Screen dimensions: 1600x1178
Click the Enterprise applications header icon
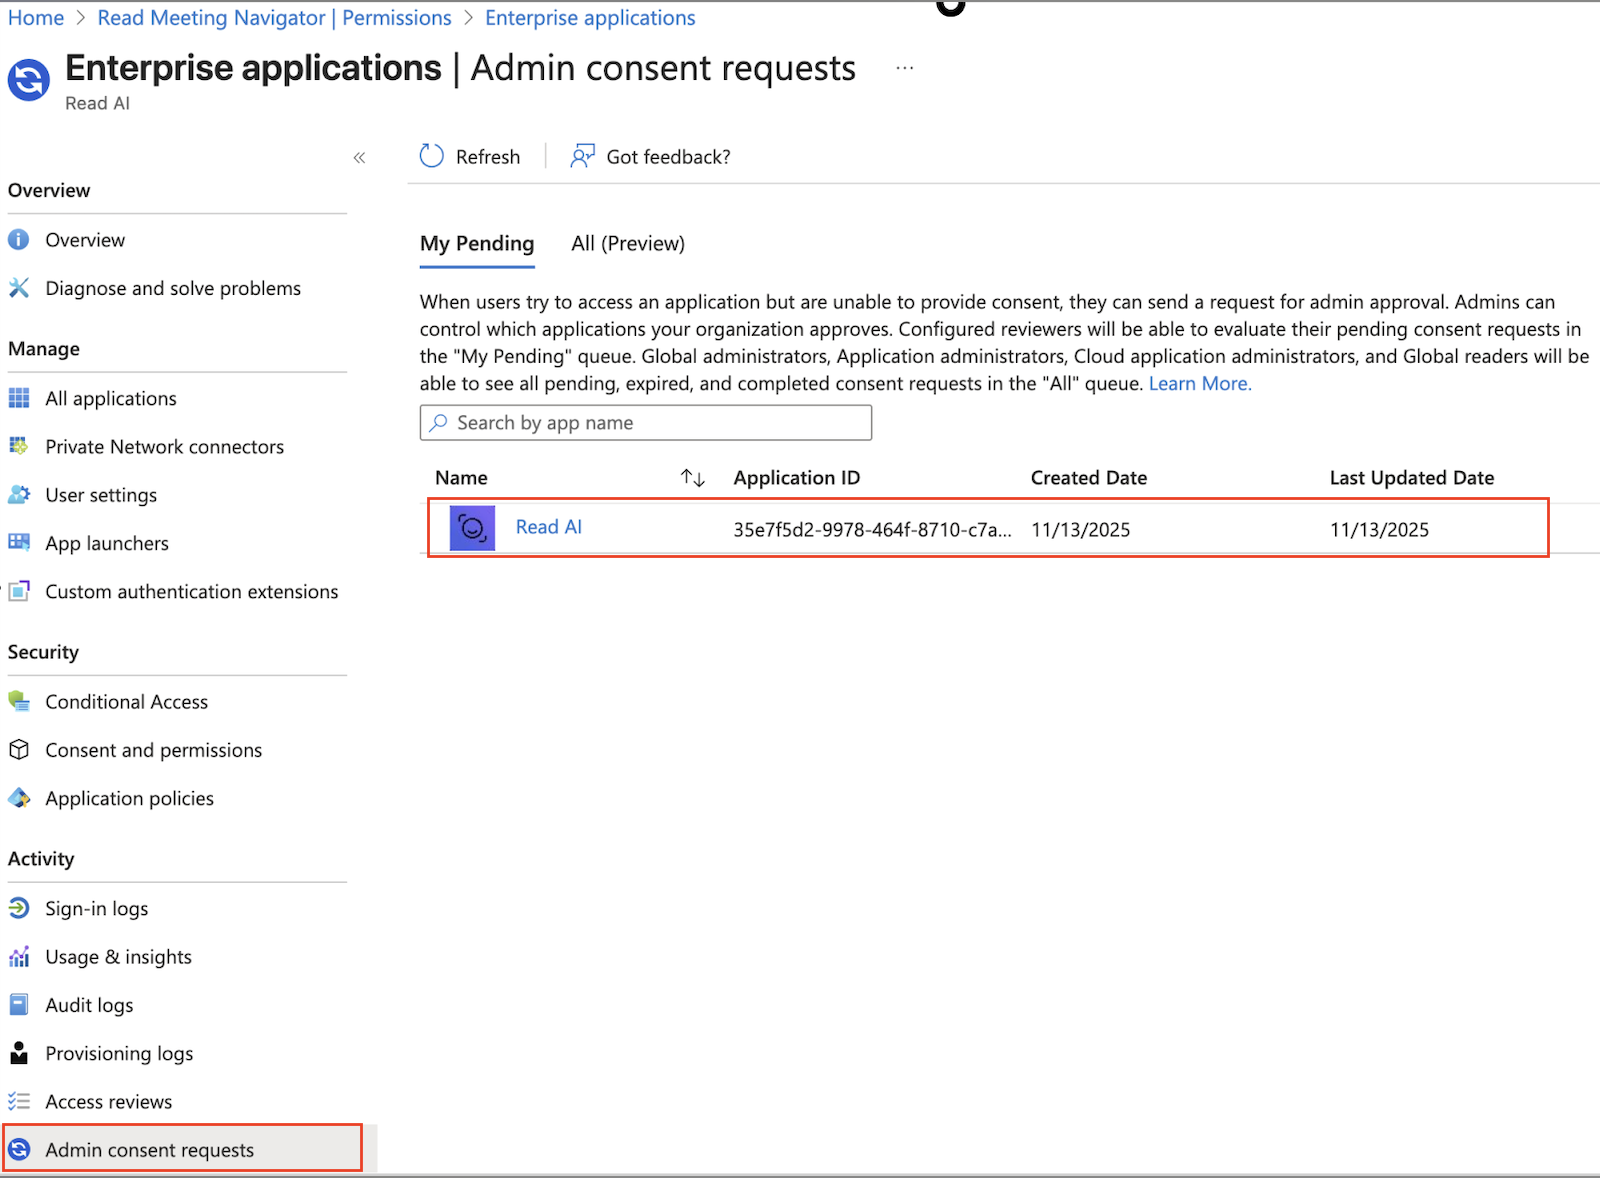pos(29,80)
